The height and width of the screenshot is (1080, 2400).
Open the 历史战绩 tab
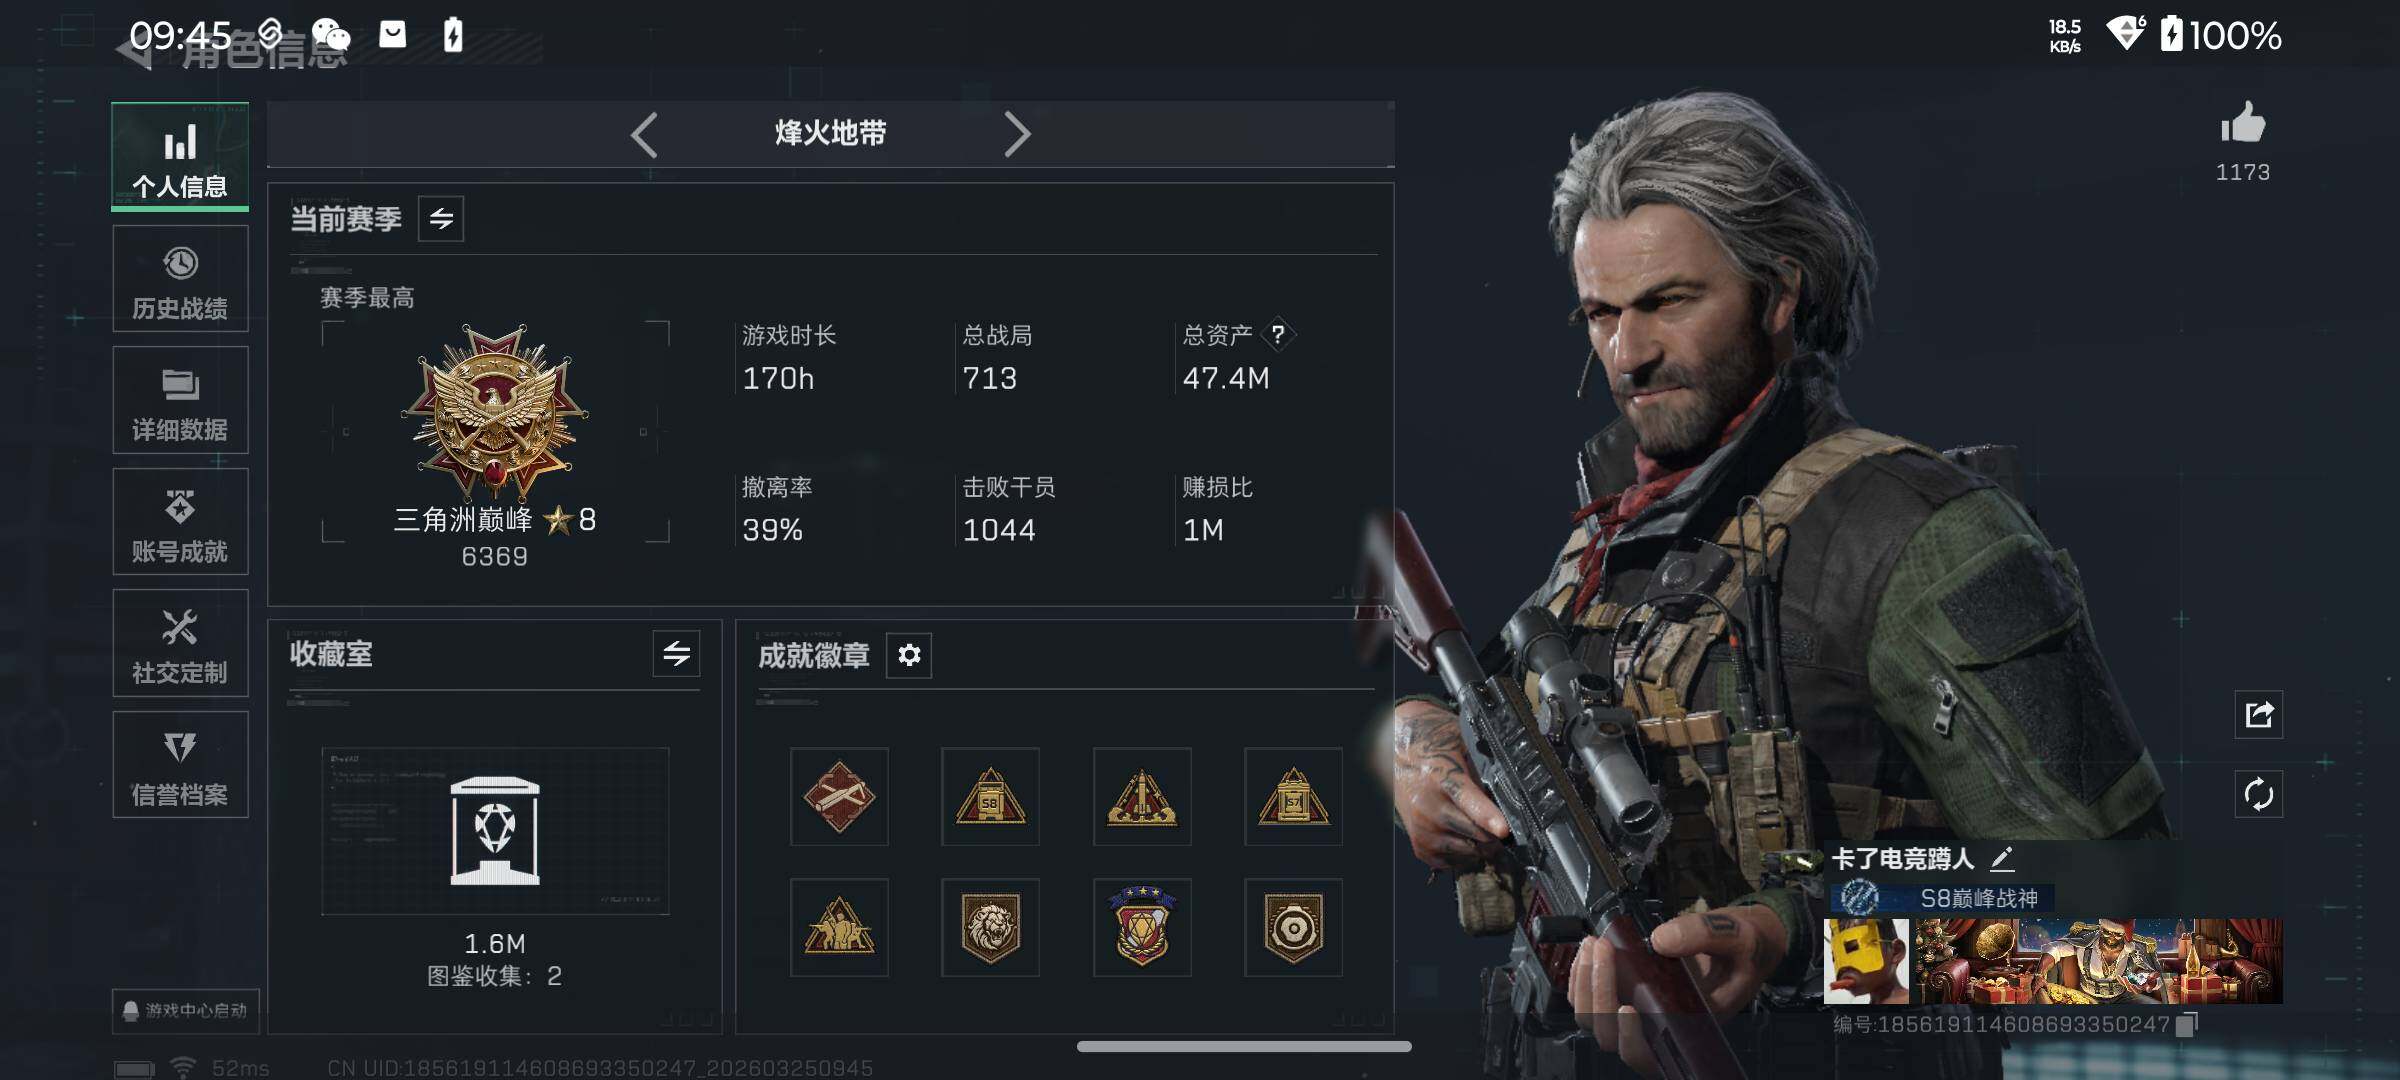click(180, 279)
